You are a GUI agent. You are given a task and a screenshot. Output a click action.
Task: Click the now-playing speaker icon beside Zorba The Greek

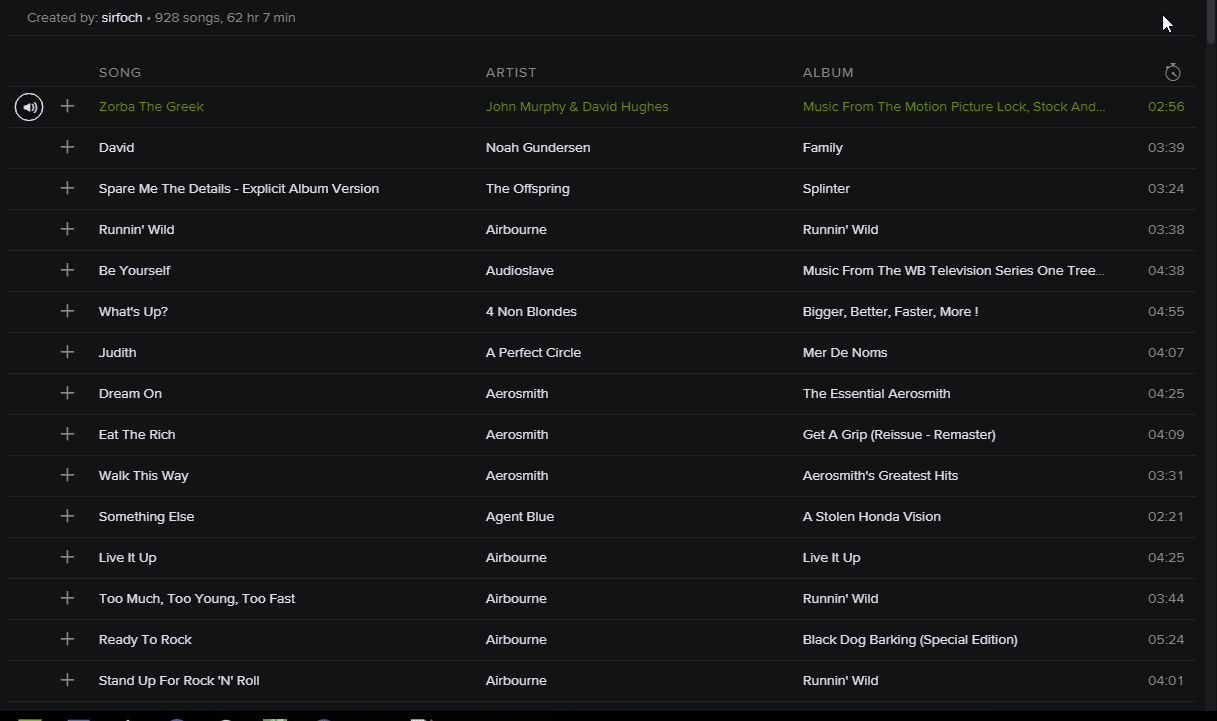click(x=29, y=106)
